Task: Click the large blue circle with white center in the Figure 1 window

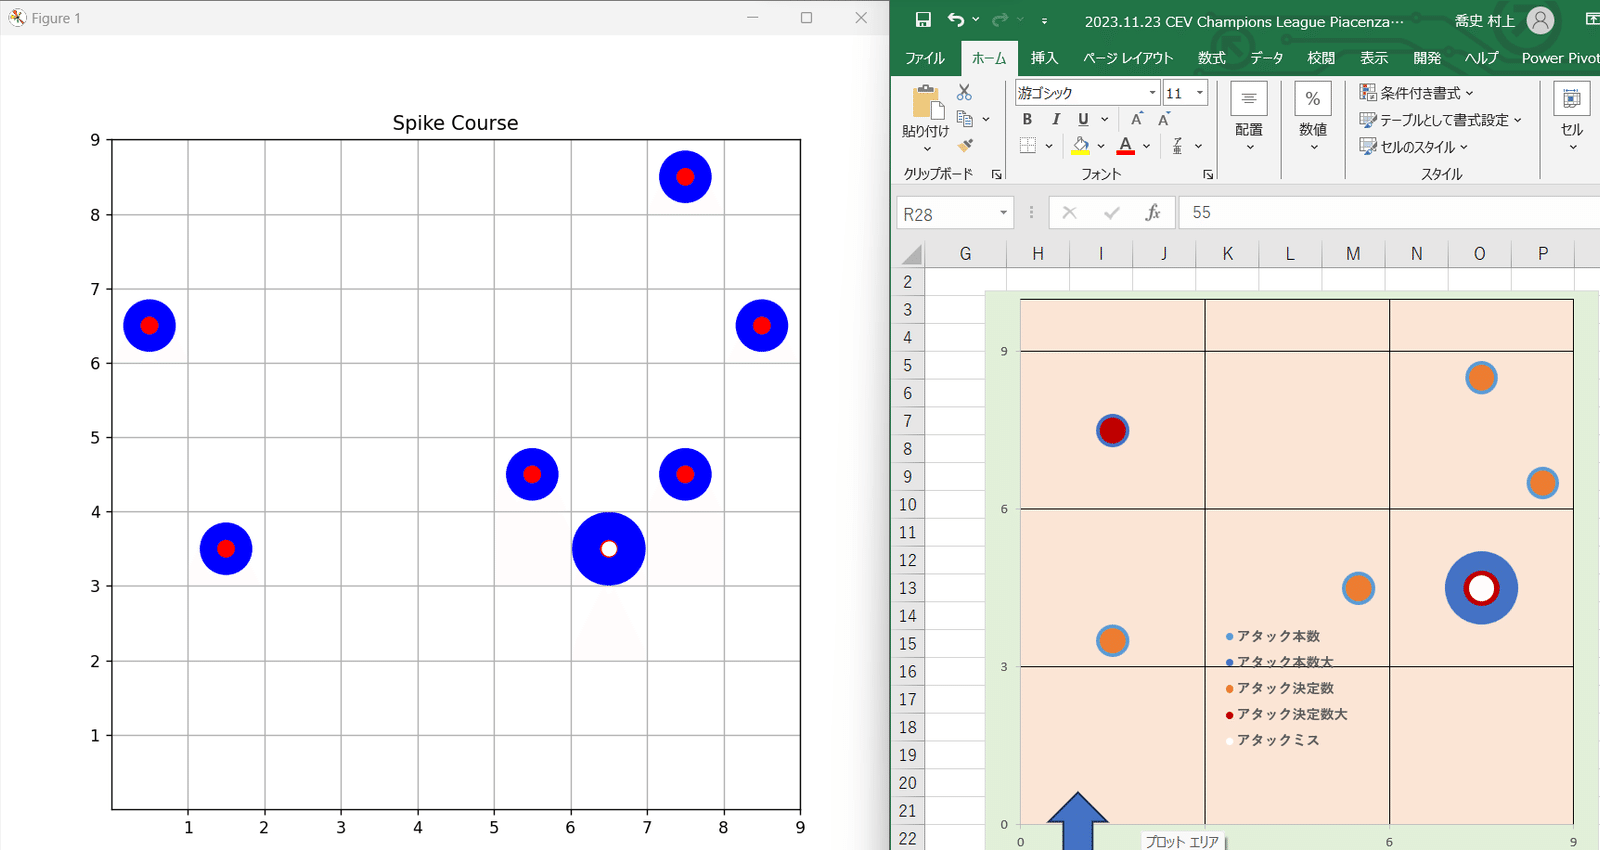Action: click(609, 549)
